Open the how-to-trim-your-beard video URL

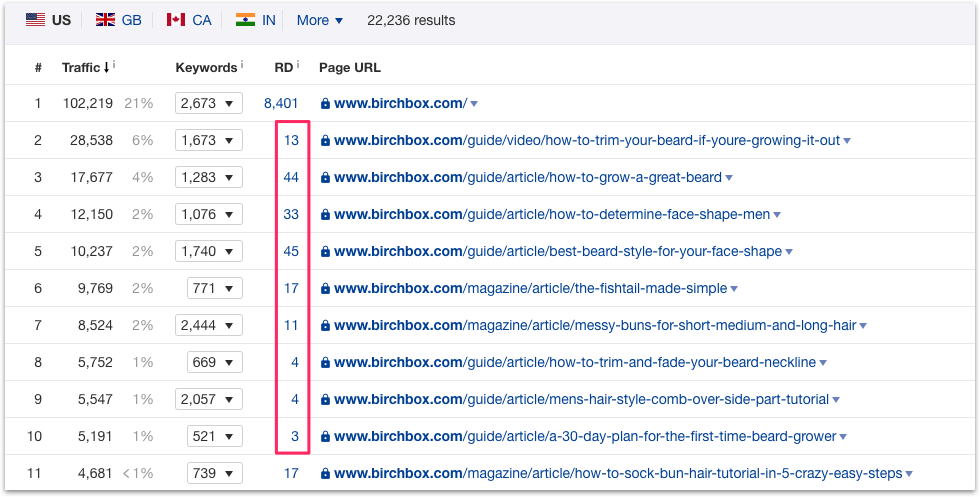pyautogui.click(x=587, y=140)
